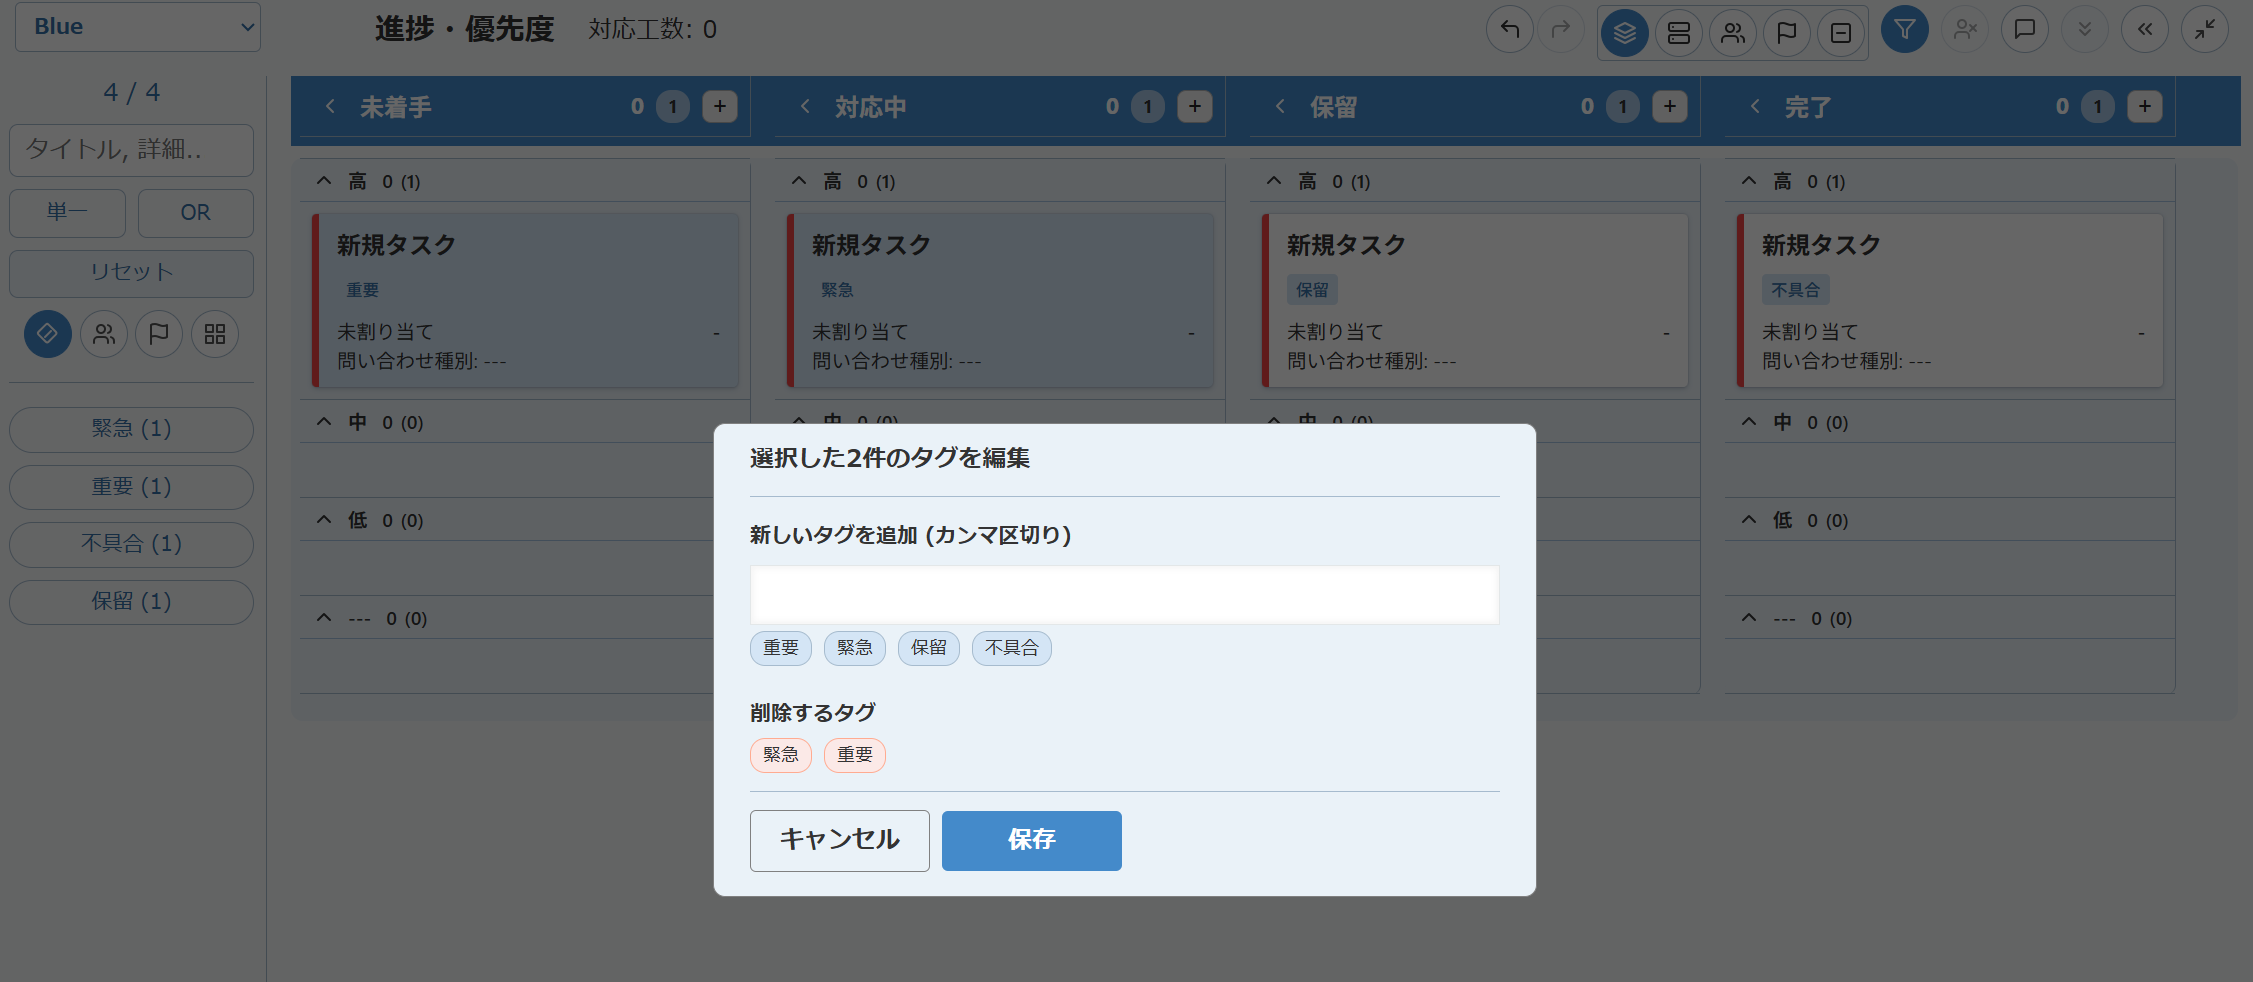The image size is (2253, 982).
Task: Select the flag filter icon in sidebar
Action: pos(159,334)
